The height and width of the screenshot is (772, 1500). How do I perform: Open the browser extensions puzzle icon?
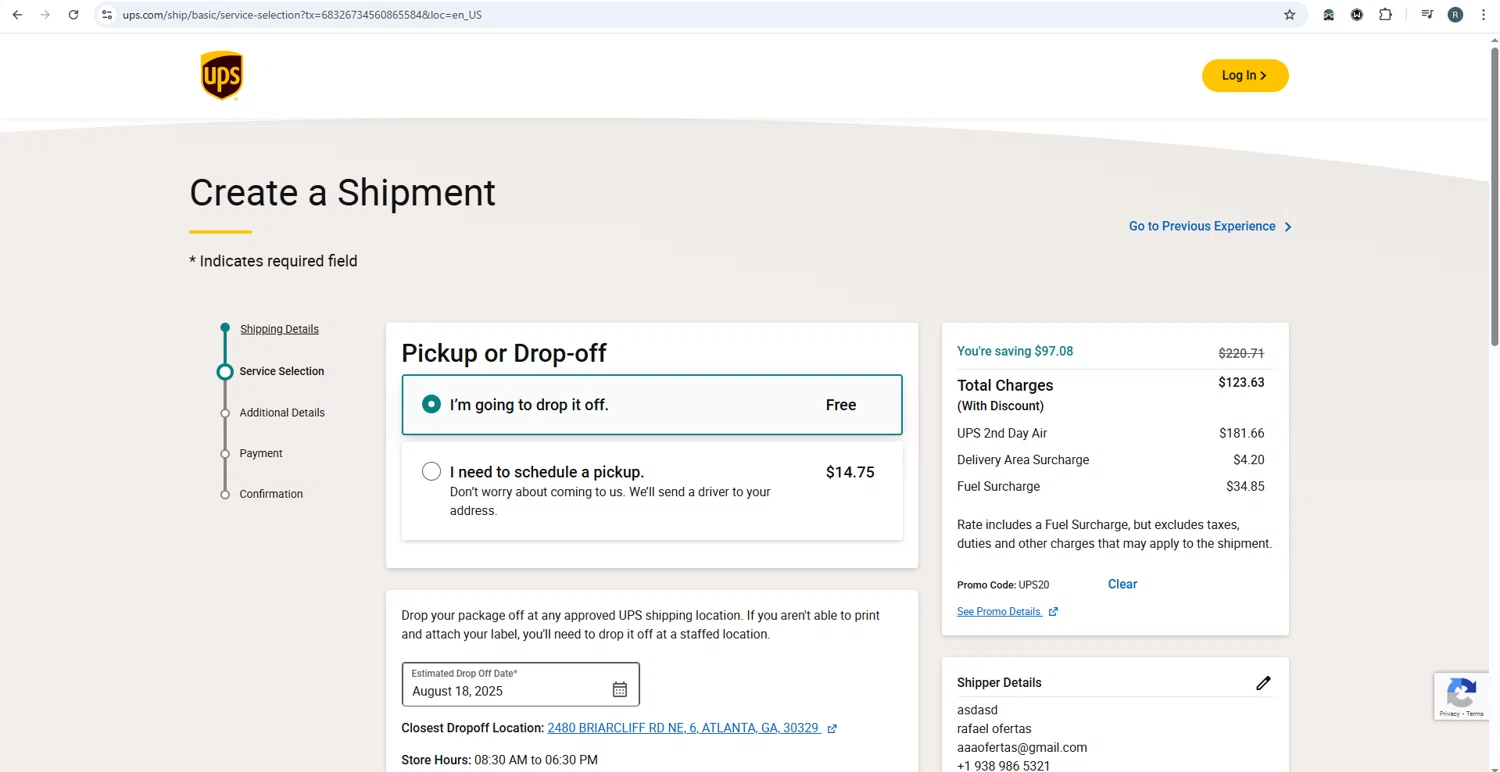click(x=1385, y=15)
